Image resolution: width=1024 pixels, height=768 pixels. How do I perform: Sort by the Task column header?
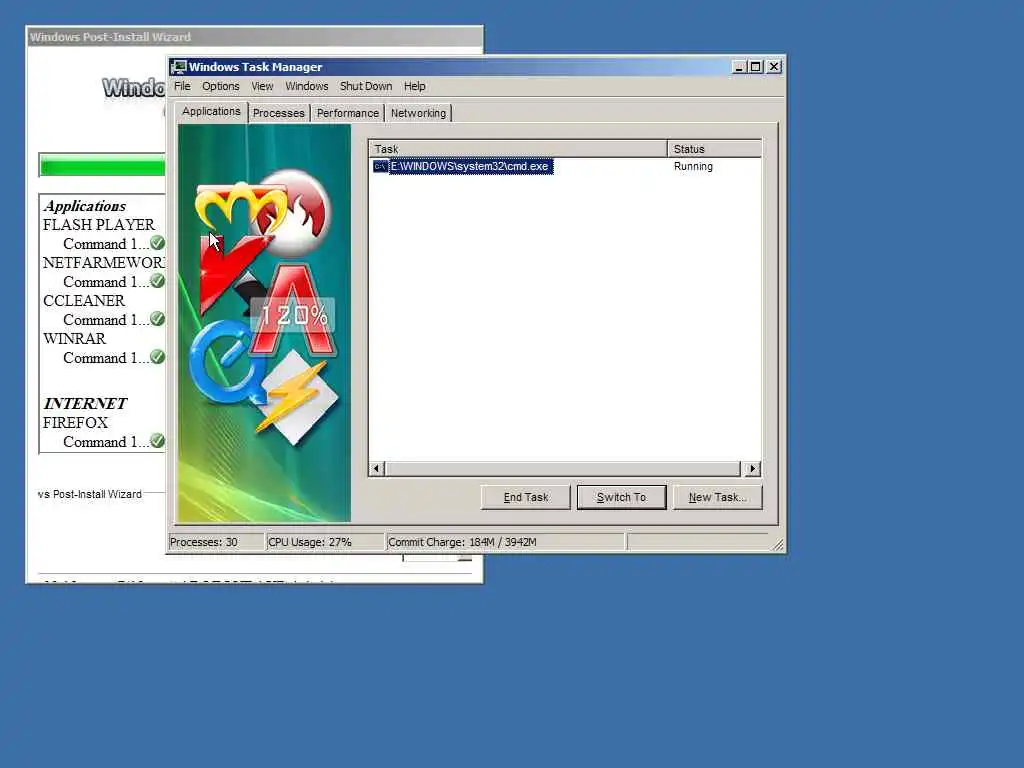(518, 149)
